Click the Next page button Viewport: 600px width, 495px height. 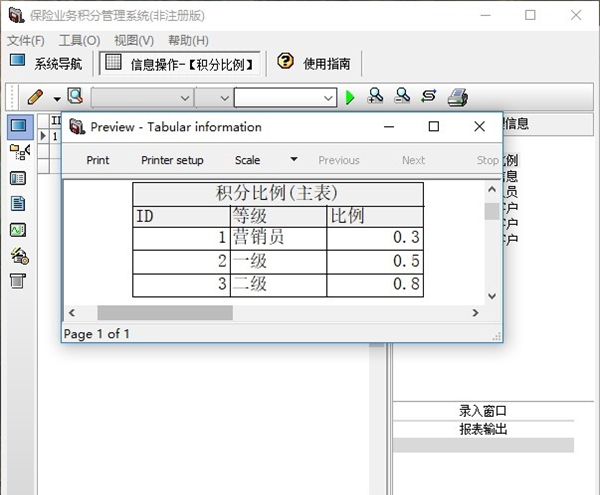click(x=413, y=160)
